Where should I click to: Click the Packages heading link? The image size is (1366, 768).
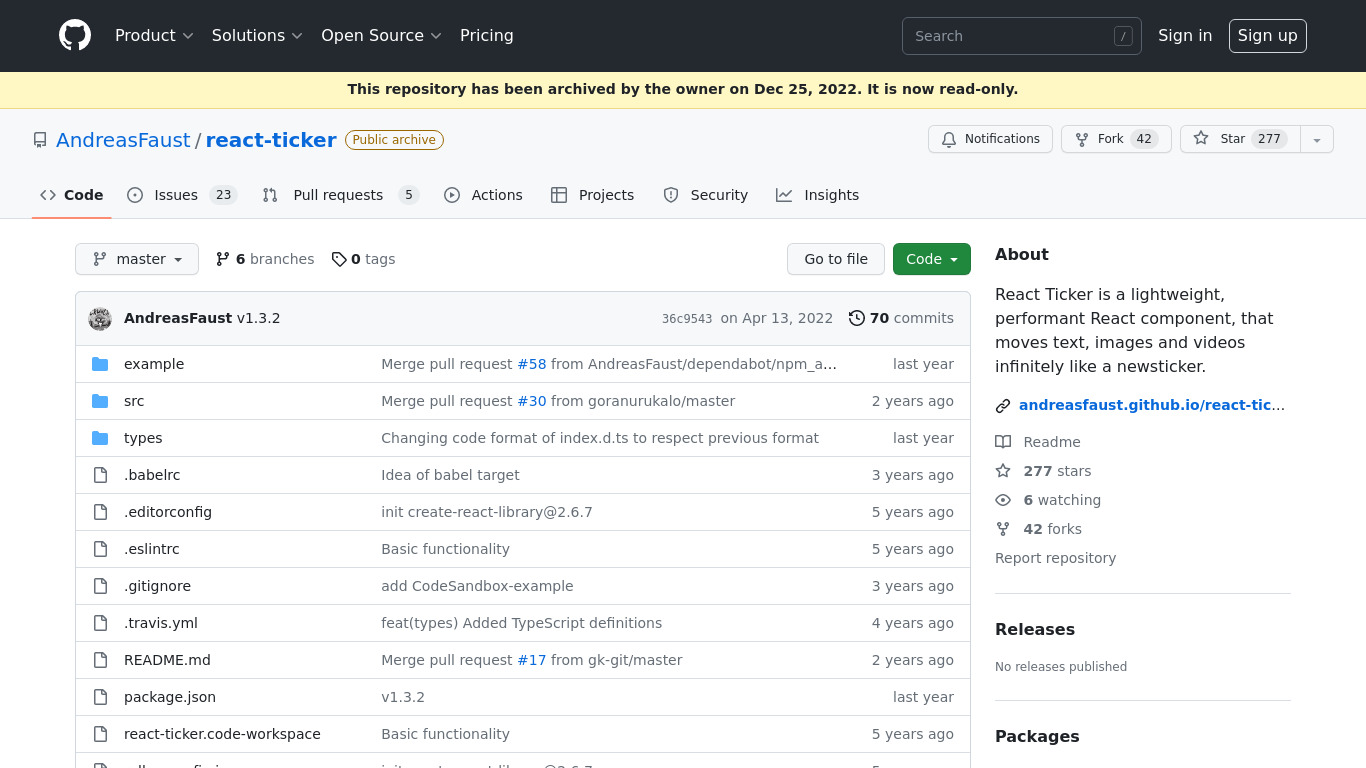(1037, 736)
